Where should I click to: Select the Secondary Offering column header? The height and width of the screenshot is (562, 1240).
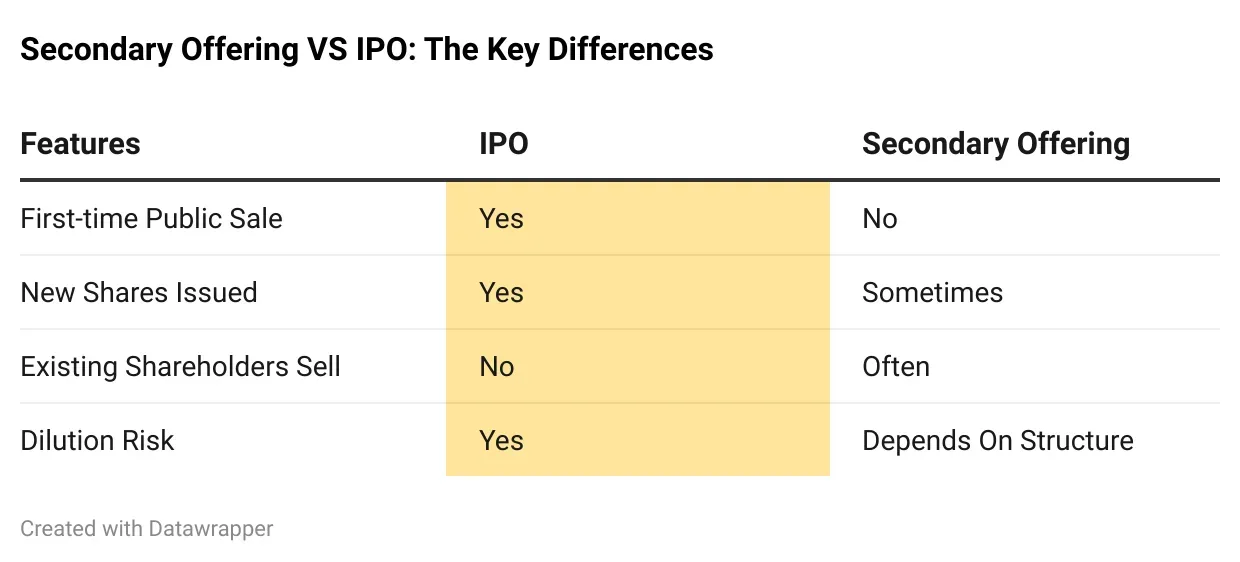point(995,144)
